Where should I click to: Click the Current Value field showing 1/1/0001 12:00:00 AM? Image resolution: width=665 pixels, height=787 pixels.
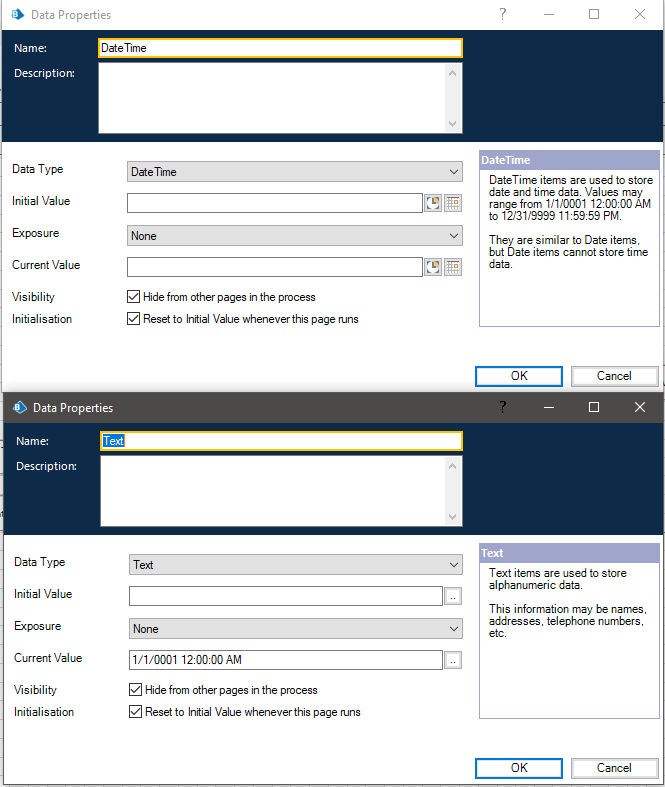point(286,660)
